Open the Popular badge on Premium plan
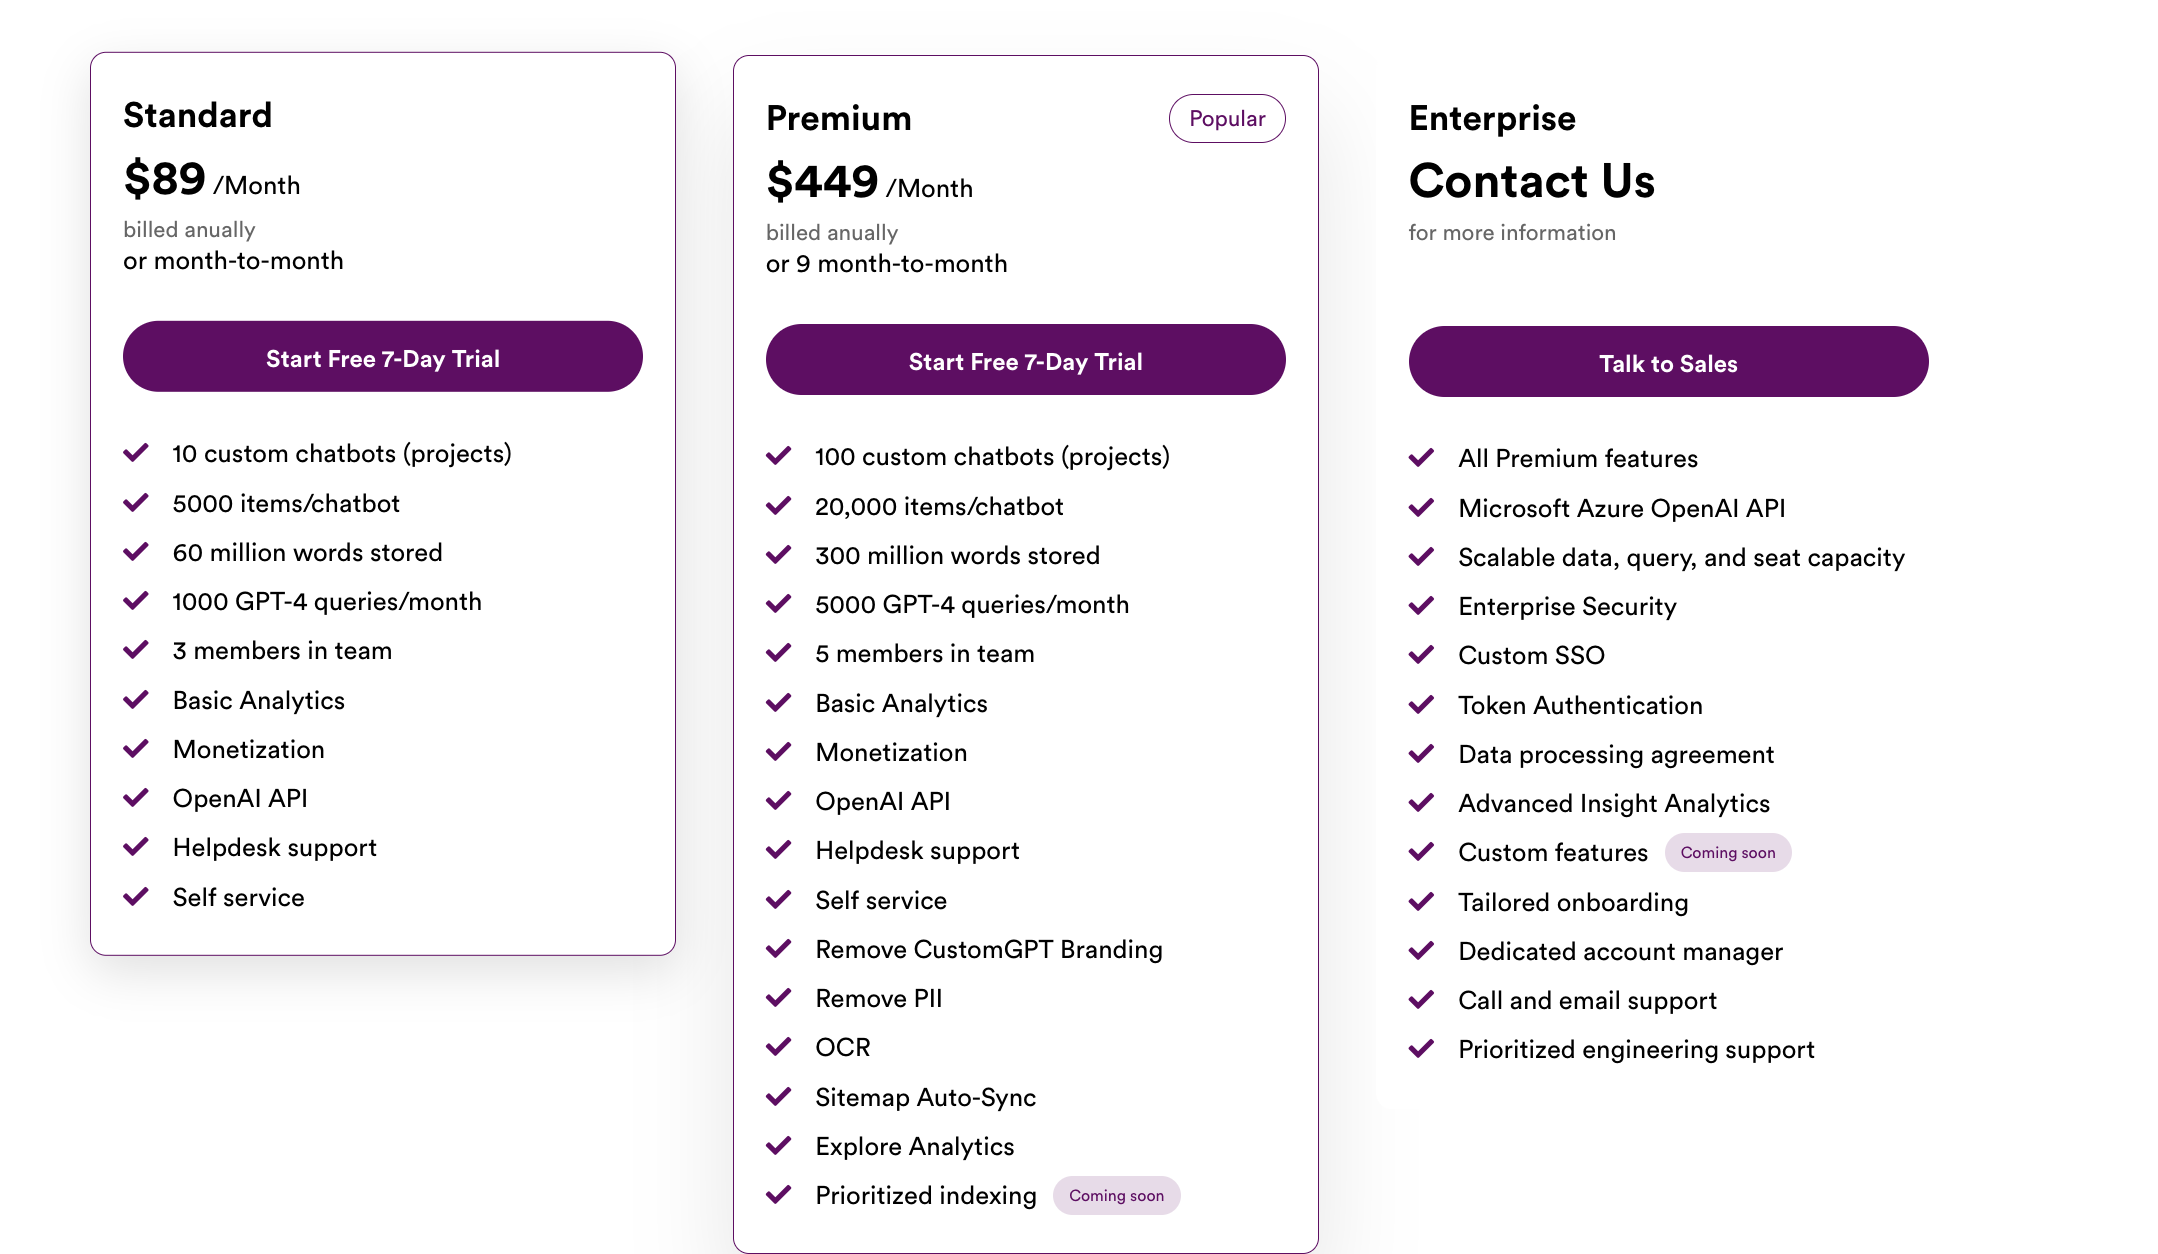The width and height of the screenshot is (2158, 1254). point(1227,117)
